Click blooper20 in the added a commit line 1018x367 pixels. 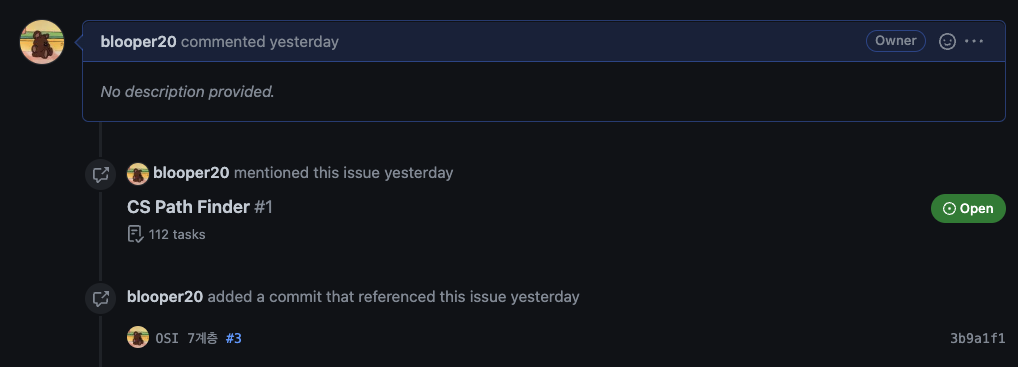165,297
